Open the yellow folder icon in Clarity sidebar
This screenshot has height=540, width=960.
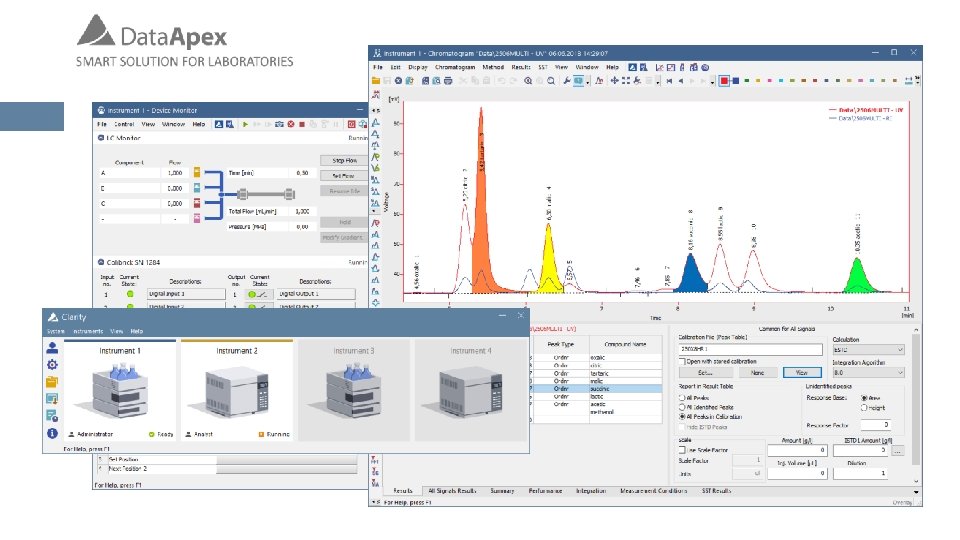pyautogui.click(x=52, y=382)
